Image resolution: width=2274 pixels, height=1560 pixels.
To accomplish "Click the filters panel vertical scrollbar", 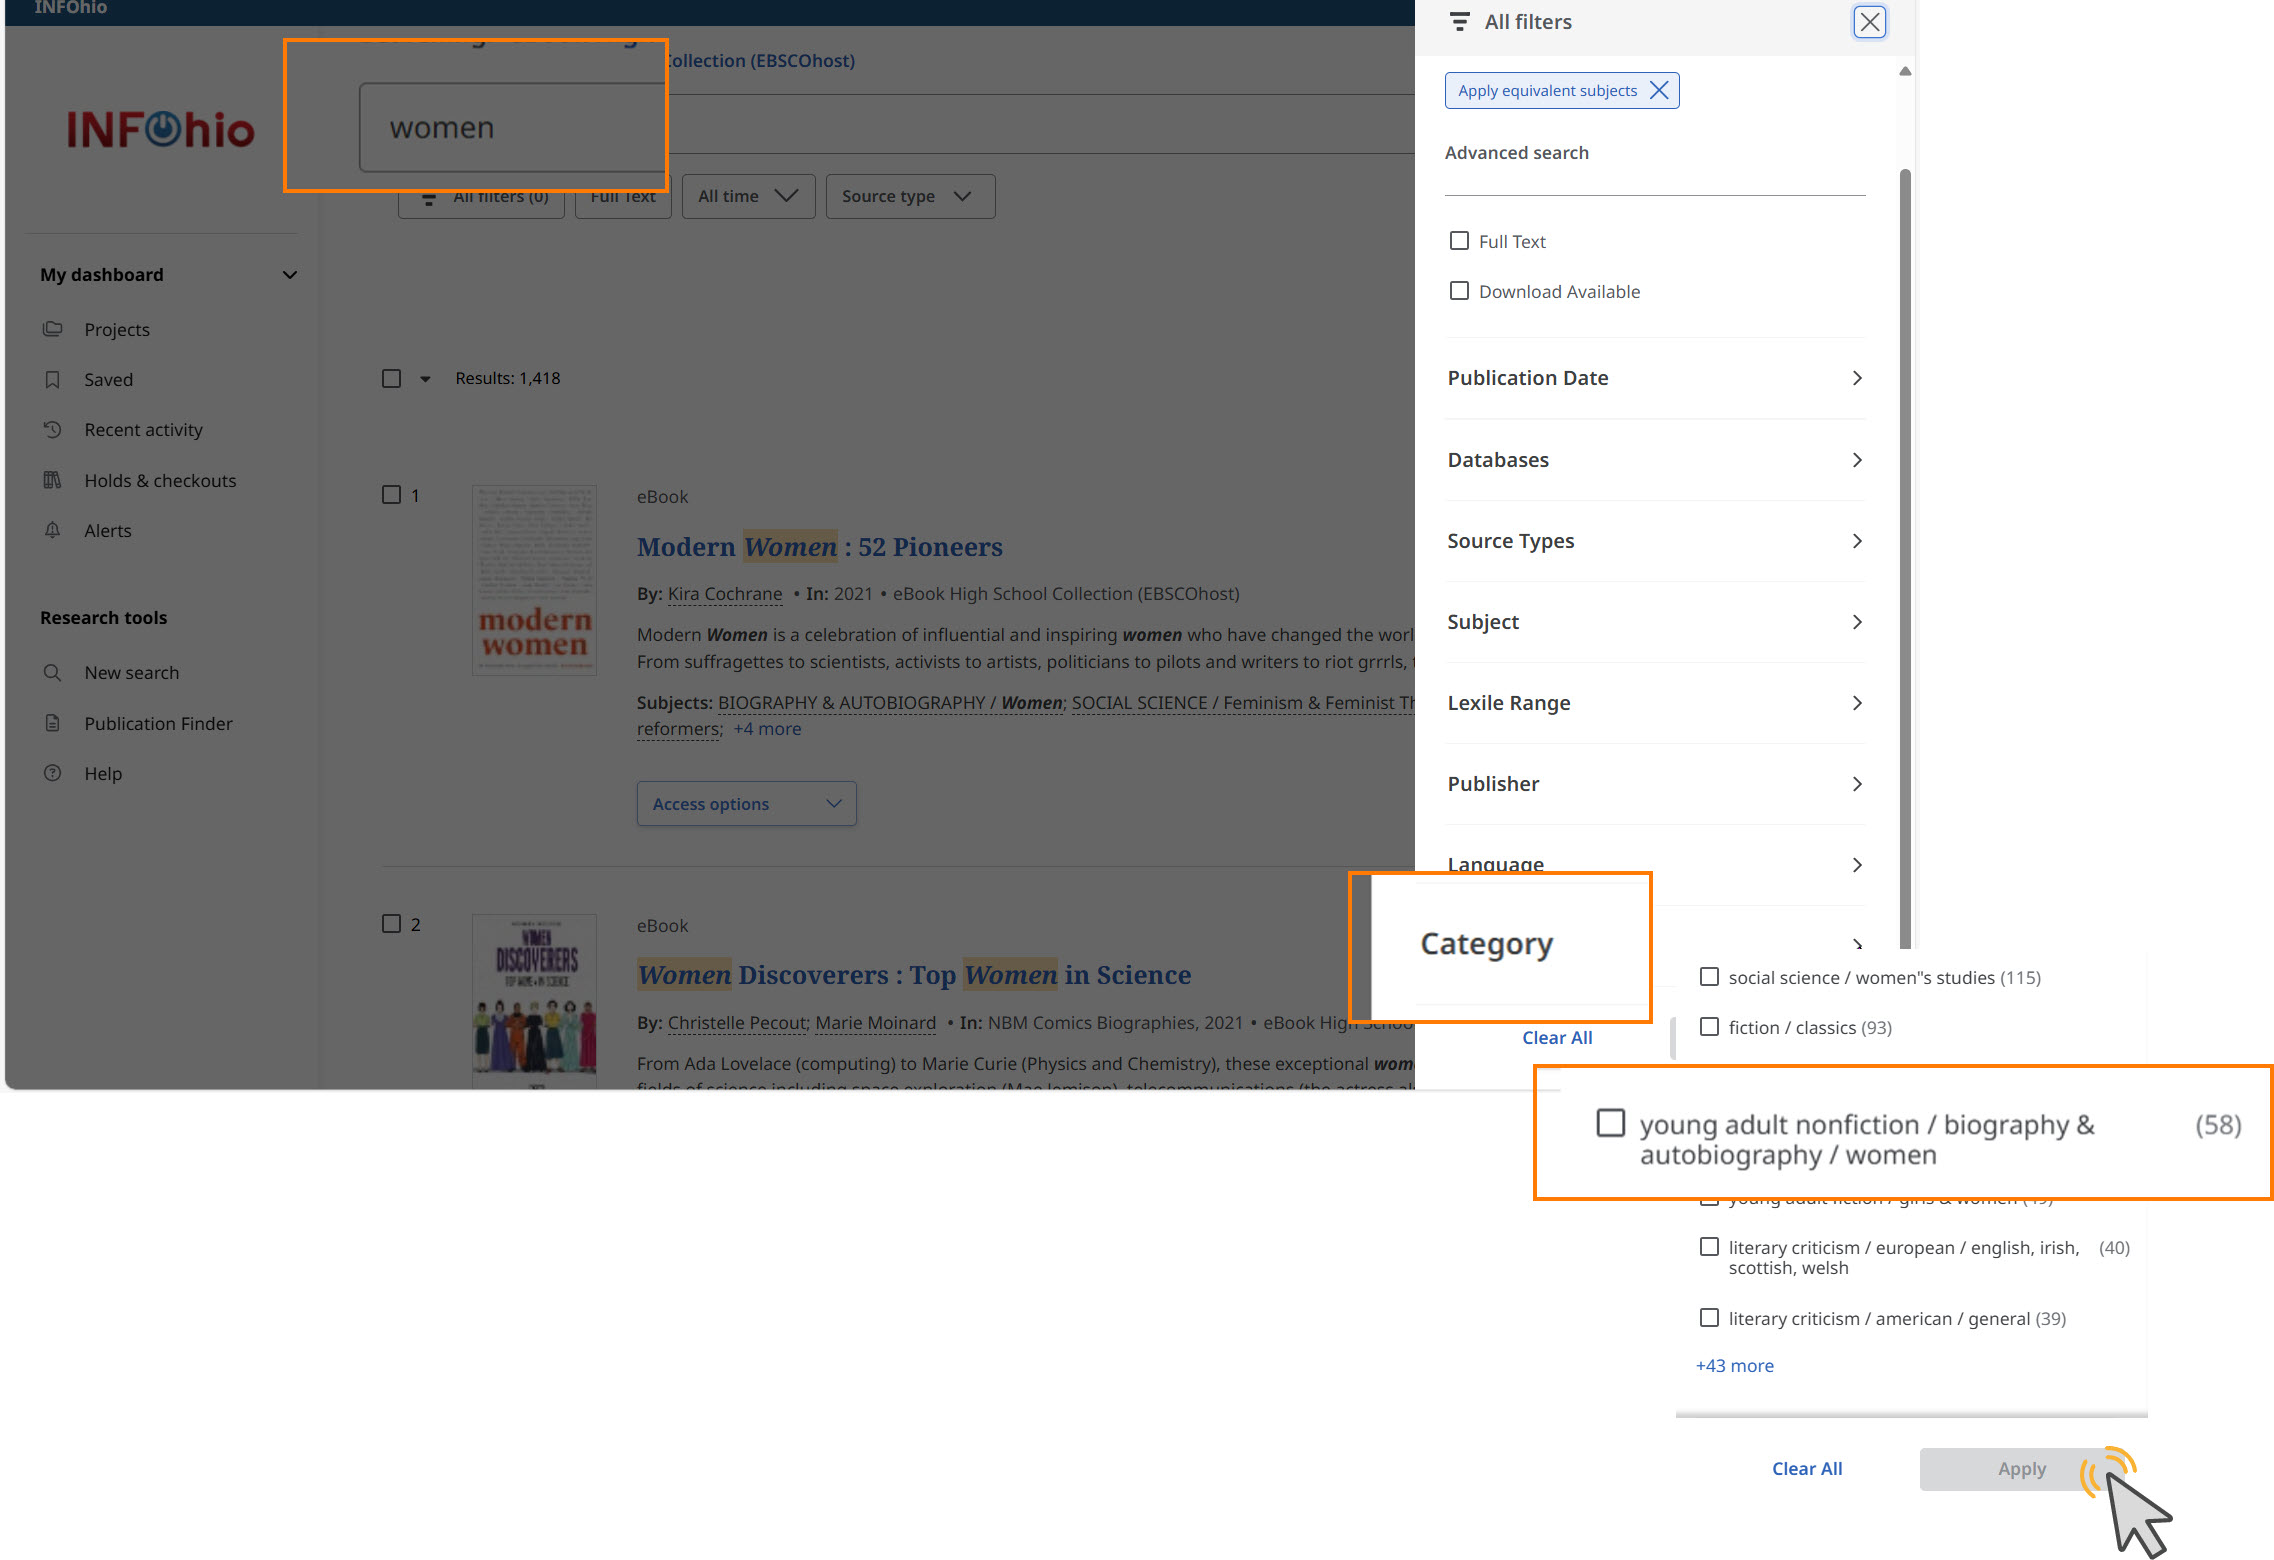I will (1905, 560).
